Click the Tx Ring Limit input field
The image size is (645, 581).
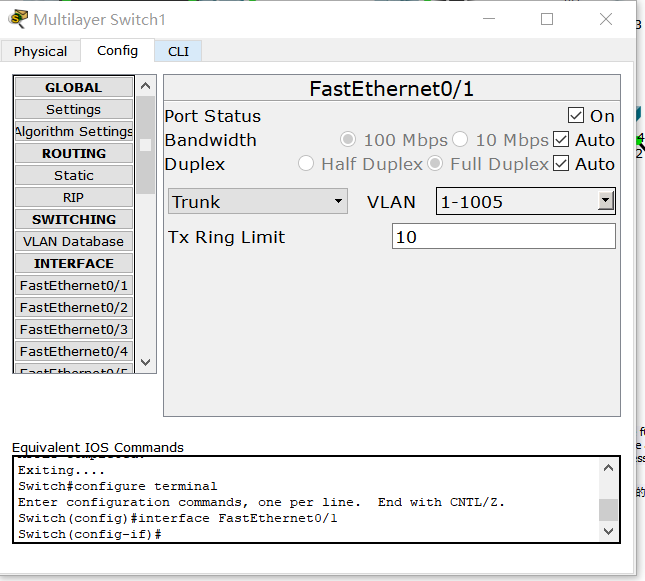503,236
